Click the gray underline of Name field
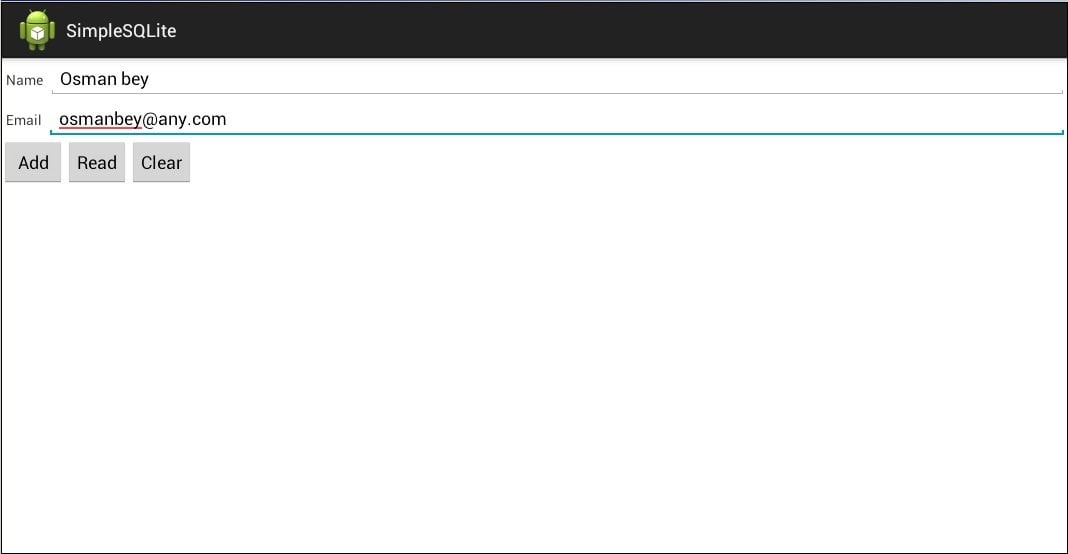The image size is (1068, 554). click(x=557, y=93)
